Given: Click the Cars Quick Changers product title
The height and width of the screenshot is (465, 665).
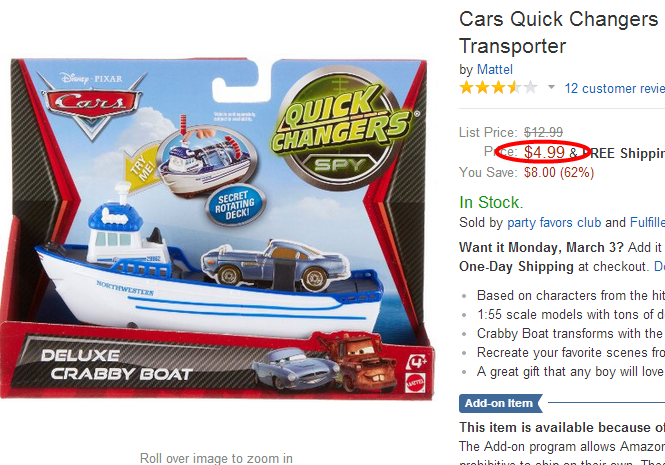Looking at the screenshot, I should tap(562, 32).
